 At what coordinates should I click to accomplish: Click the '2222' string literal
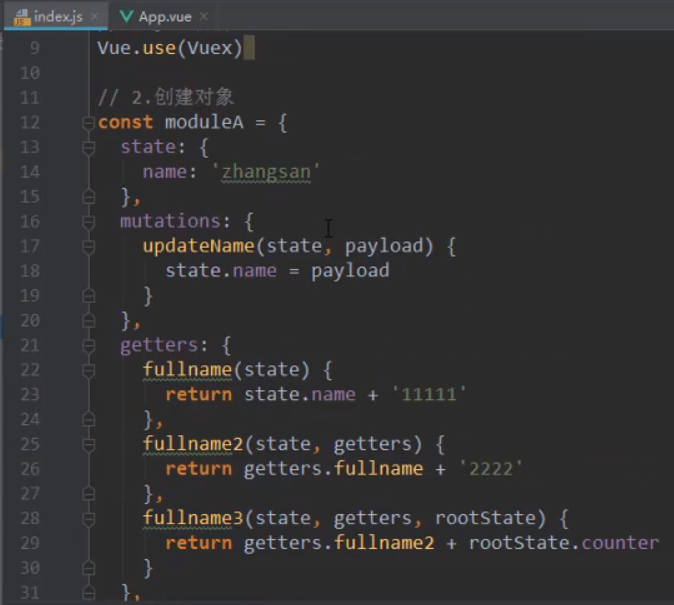(x=491, y=469)
